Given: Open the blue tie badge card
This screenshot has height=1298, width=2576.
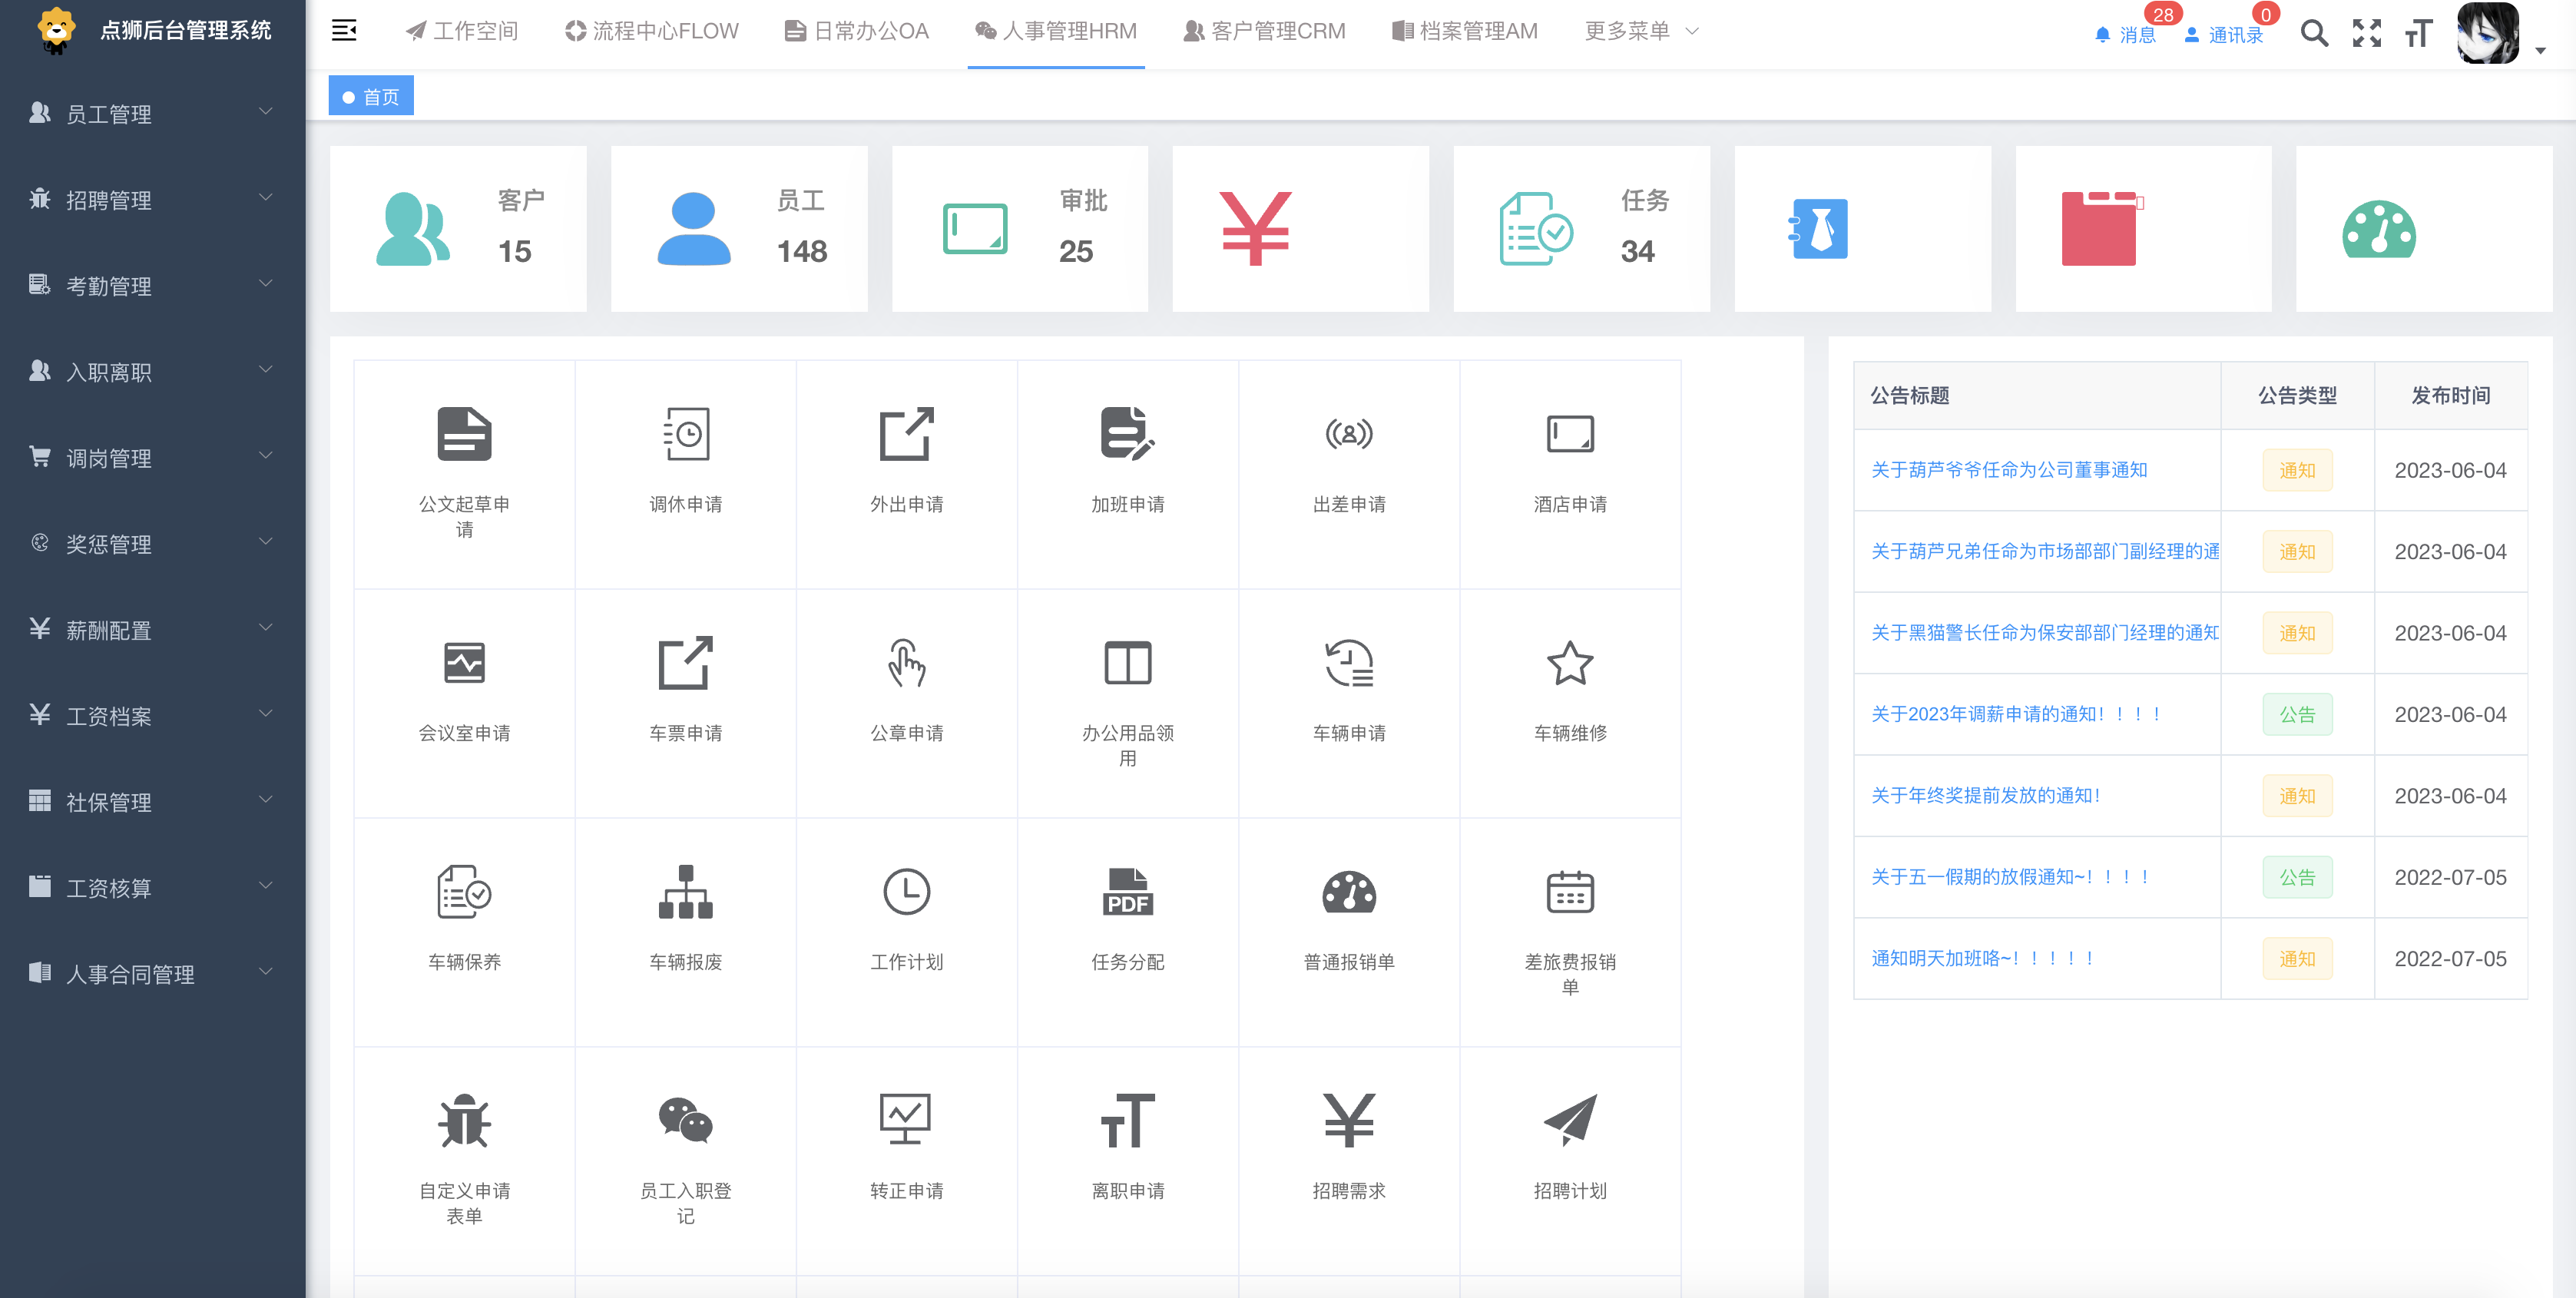Looking at the screenshot, I should coord(1862,229).
